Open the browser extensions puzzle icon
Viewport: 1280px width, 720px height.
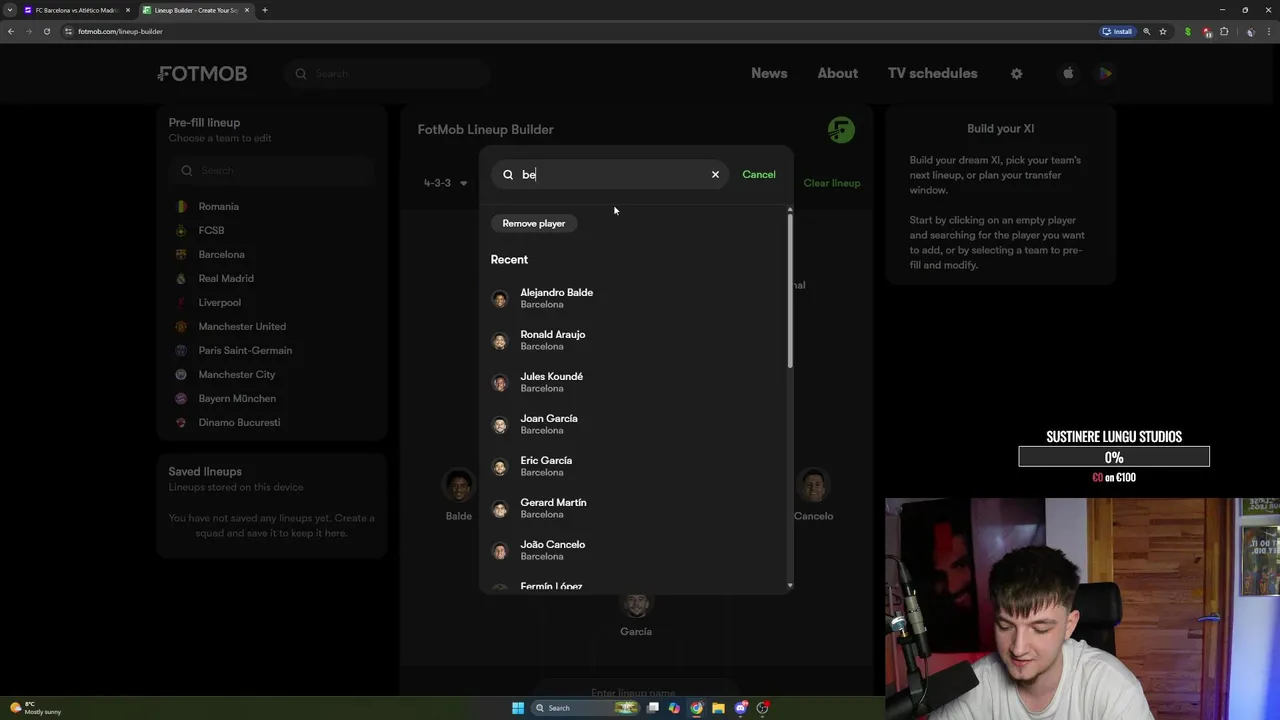click(x=1224, y=31)
